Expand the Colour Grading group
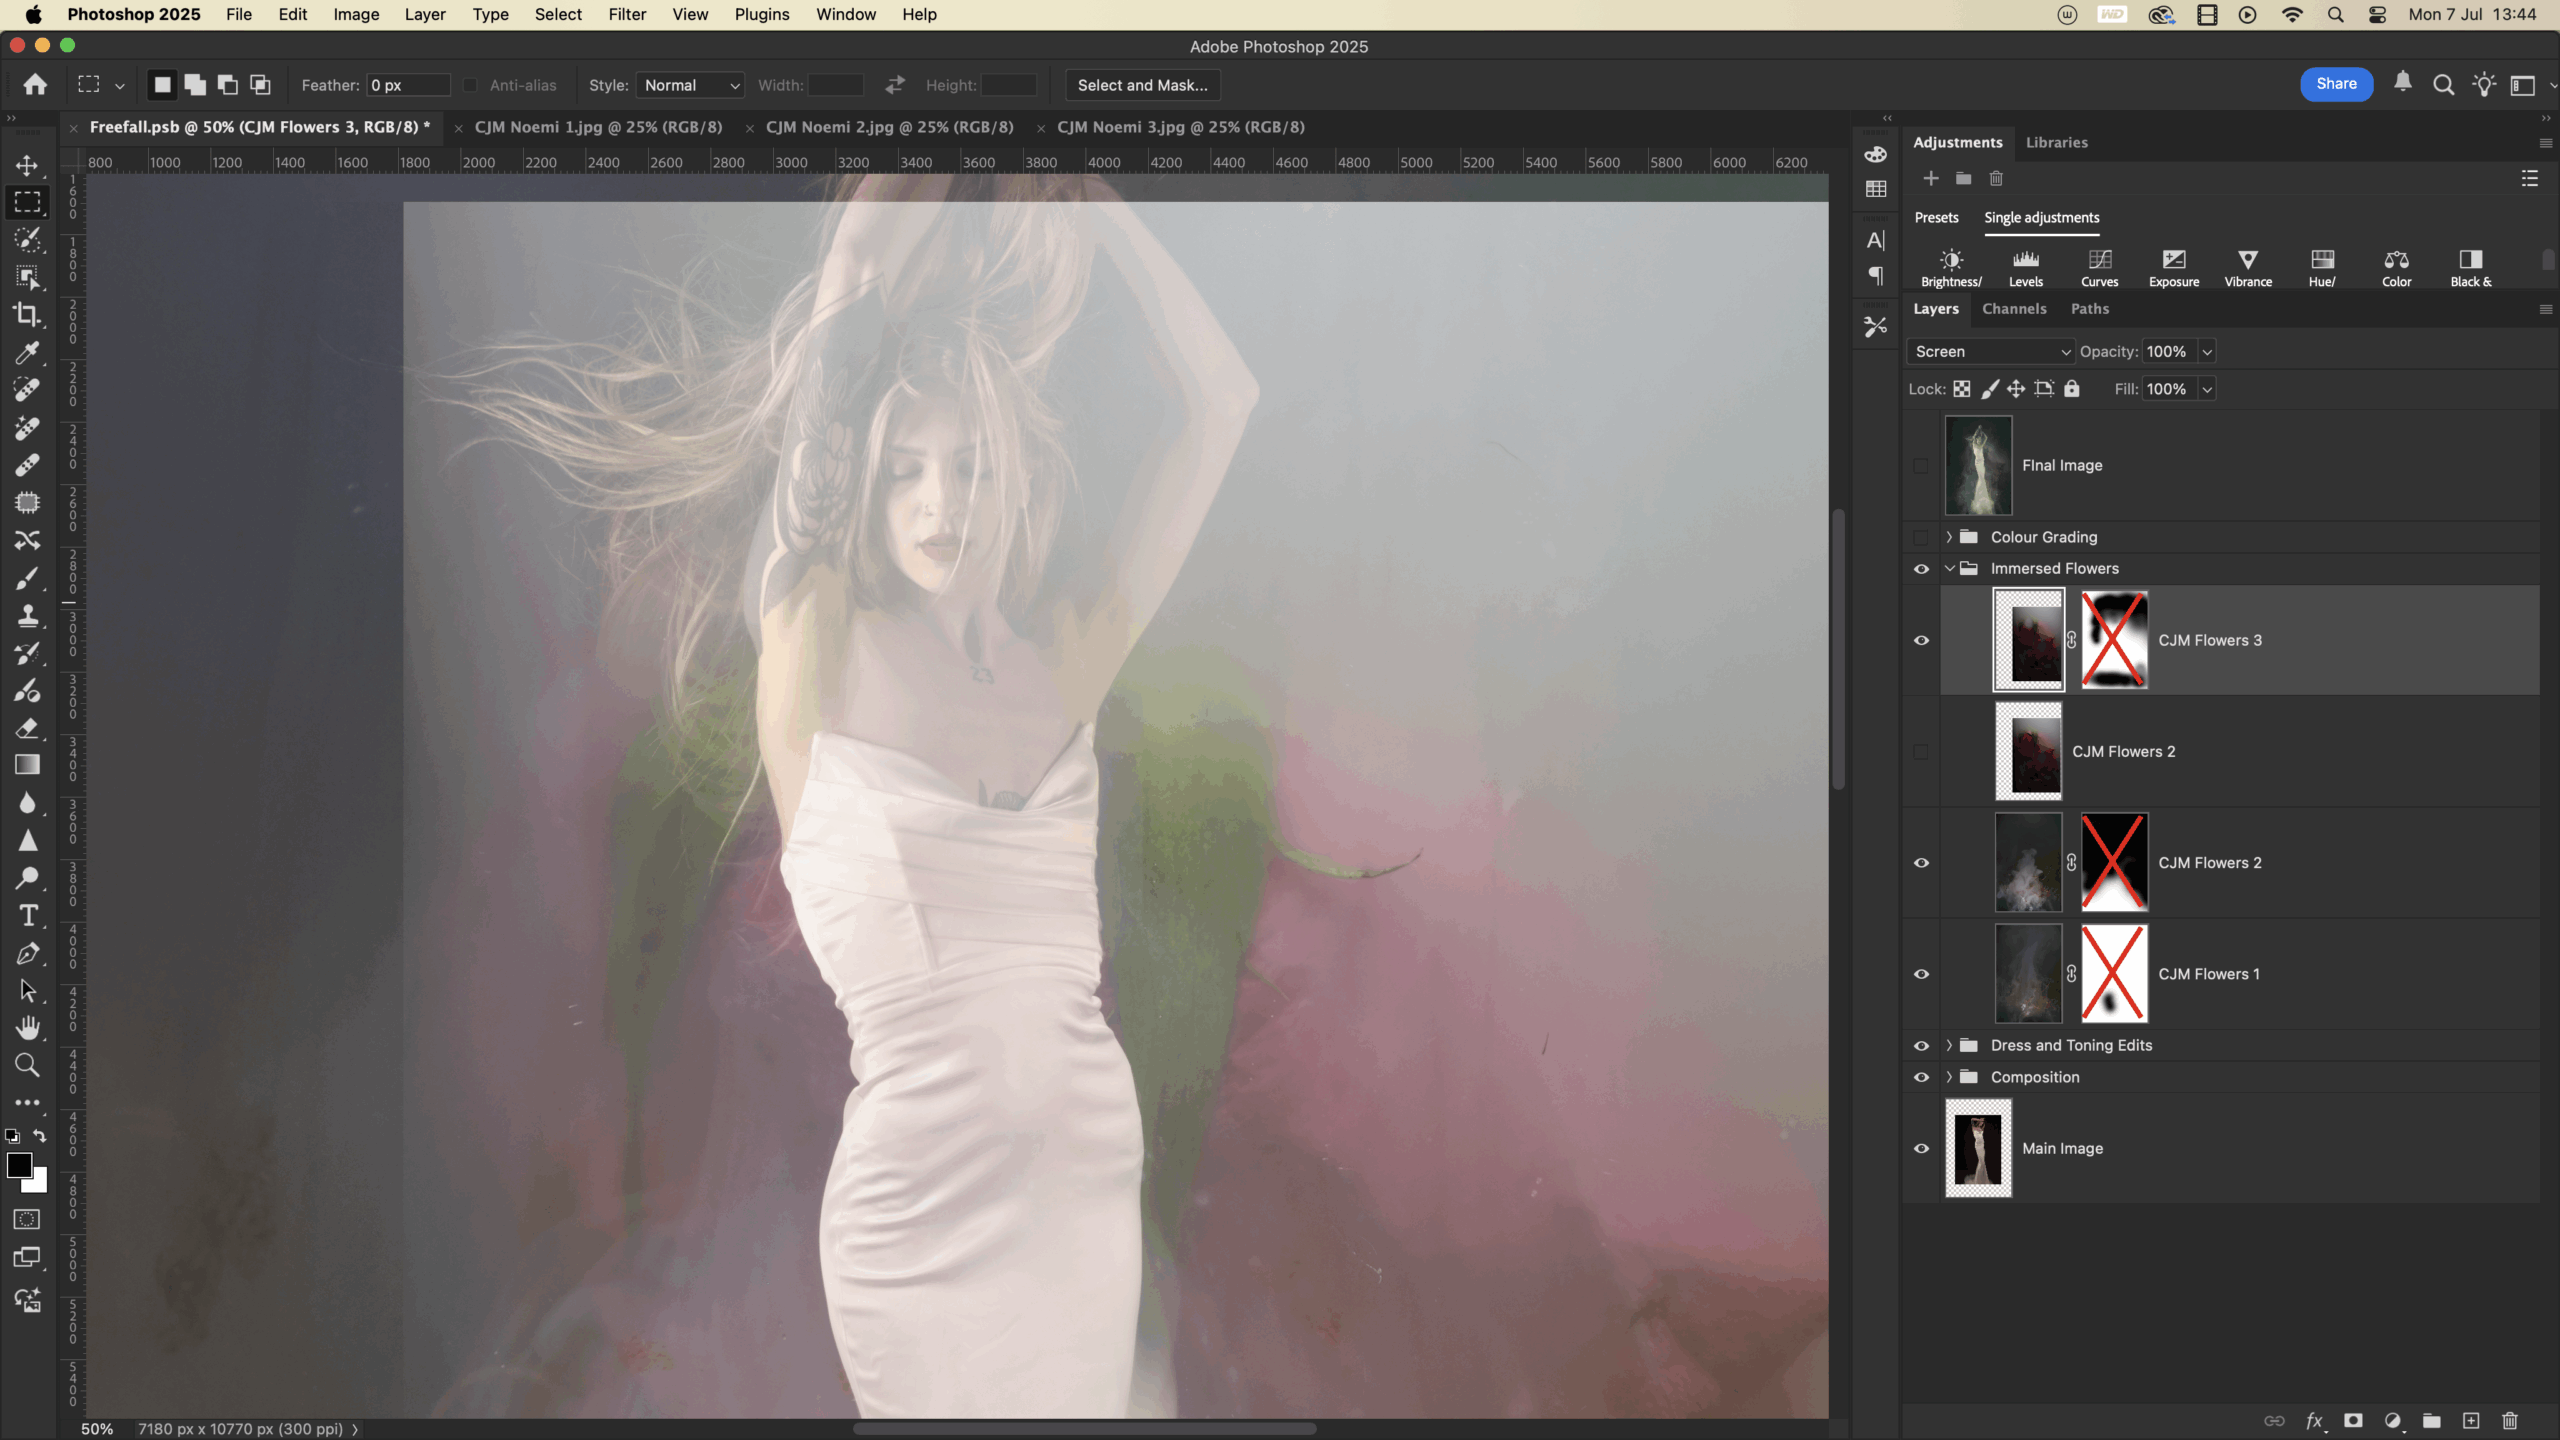 click(1949, 538)
